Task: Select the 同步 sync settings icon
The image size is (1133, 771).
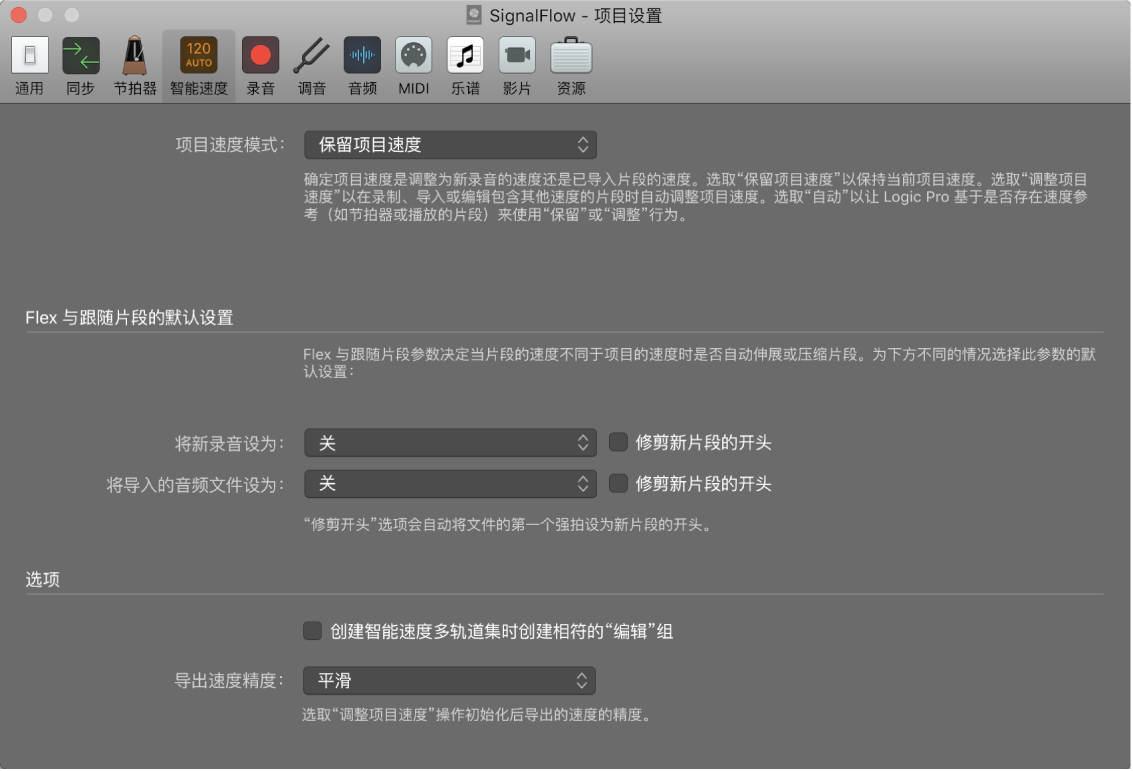Action: pyautogui.click(x=80, y=62)
